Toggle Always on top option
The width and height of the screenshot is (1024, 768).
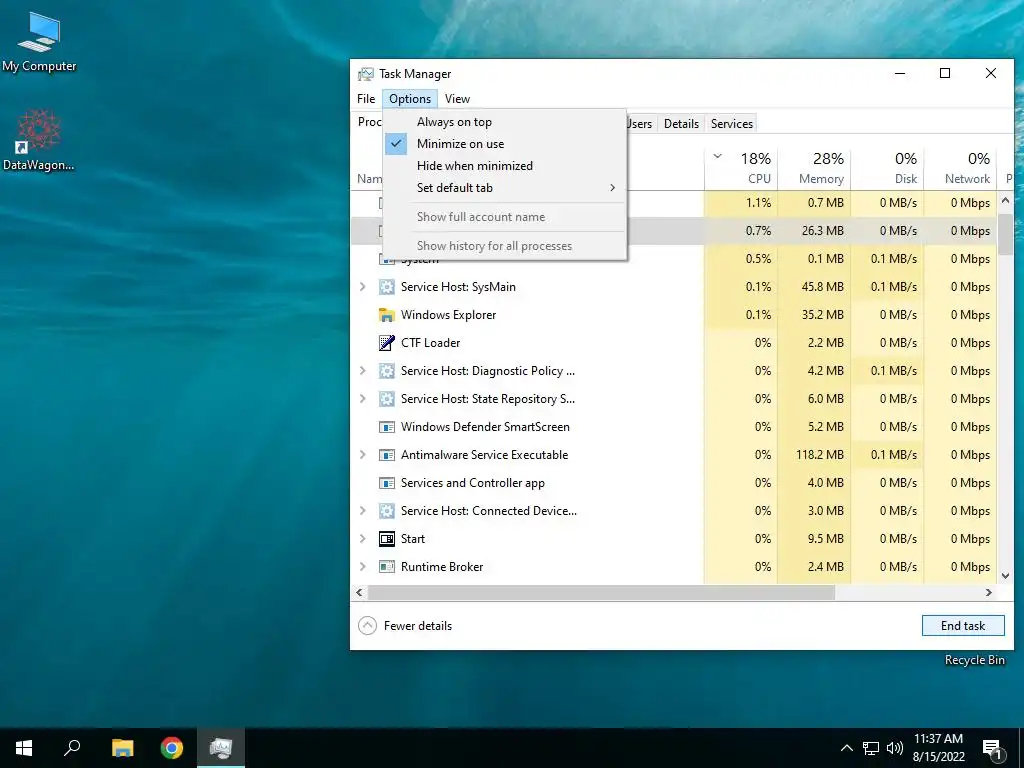pyautogui.click(x=505, y=122)
